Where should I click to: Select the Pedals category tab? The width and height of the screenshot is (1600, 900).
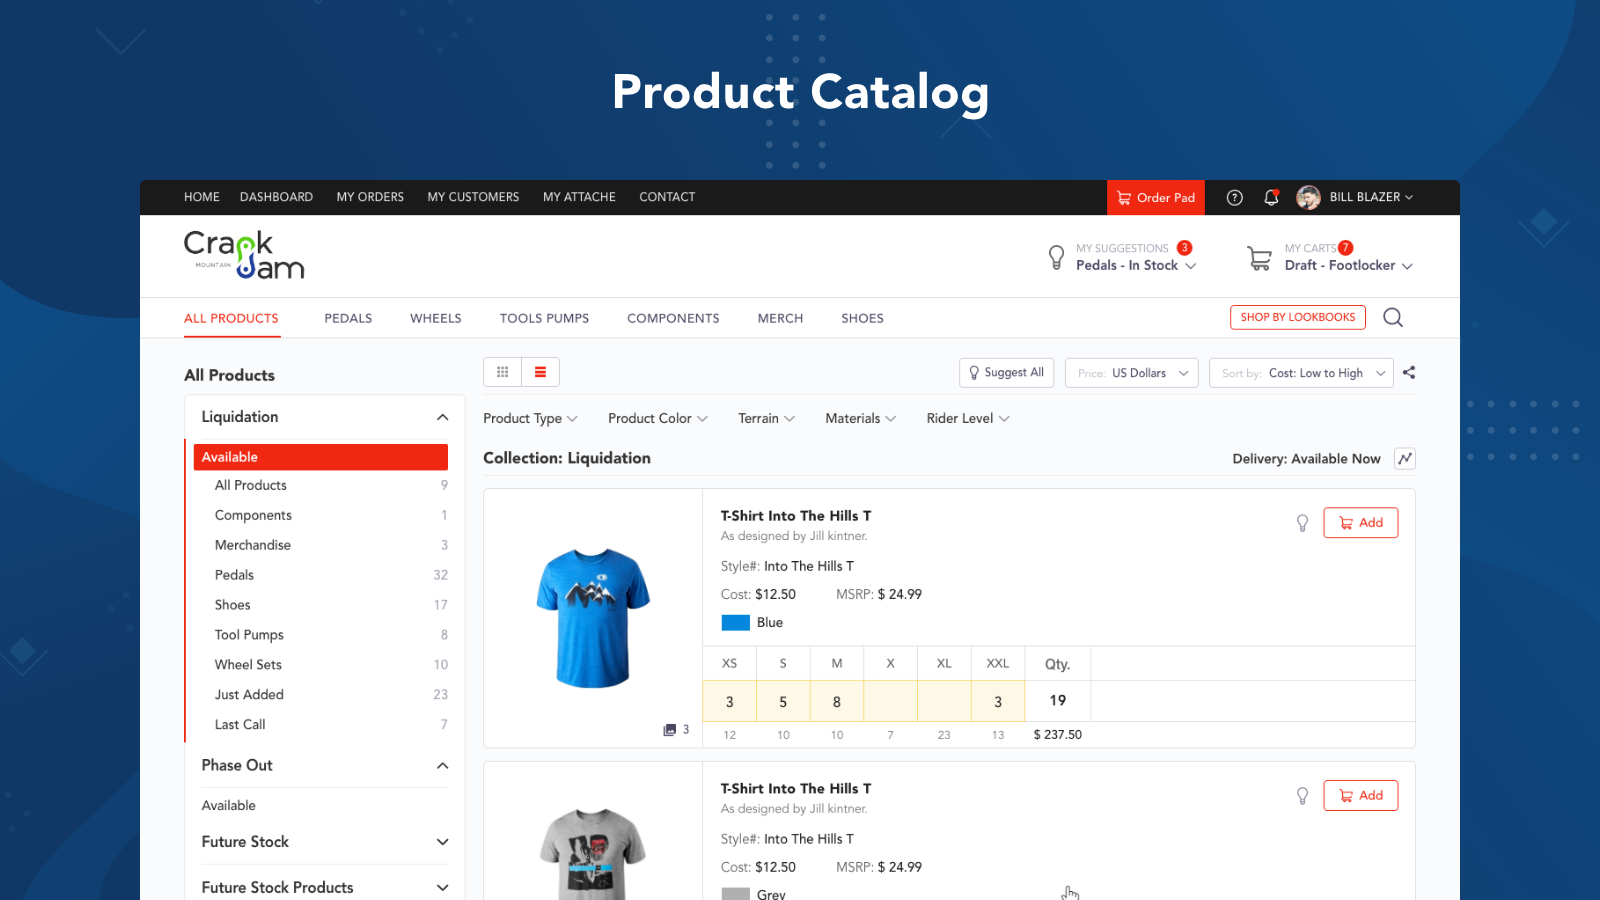click(x=348, y=318)
